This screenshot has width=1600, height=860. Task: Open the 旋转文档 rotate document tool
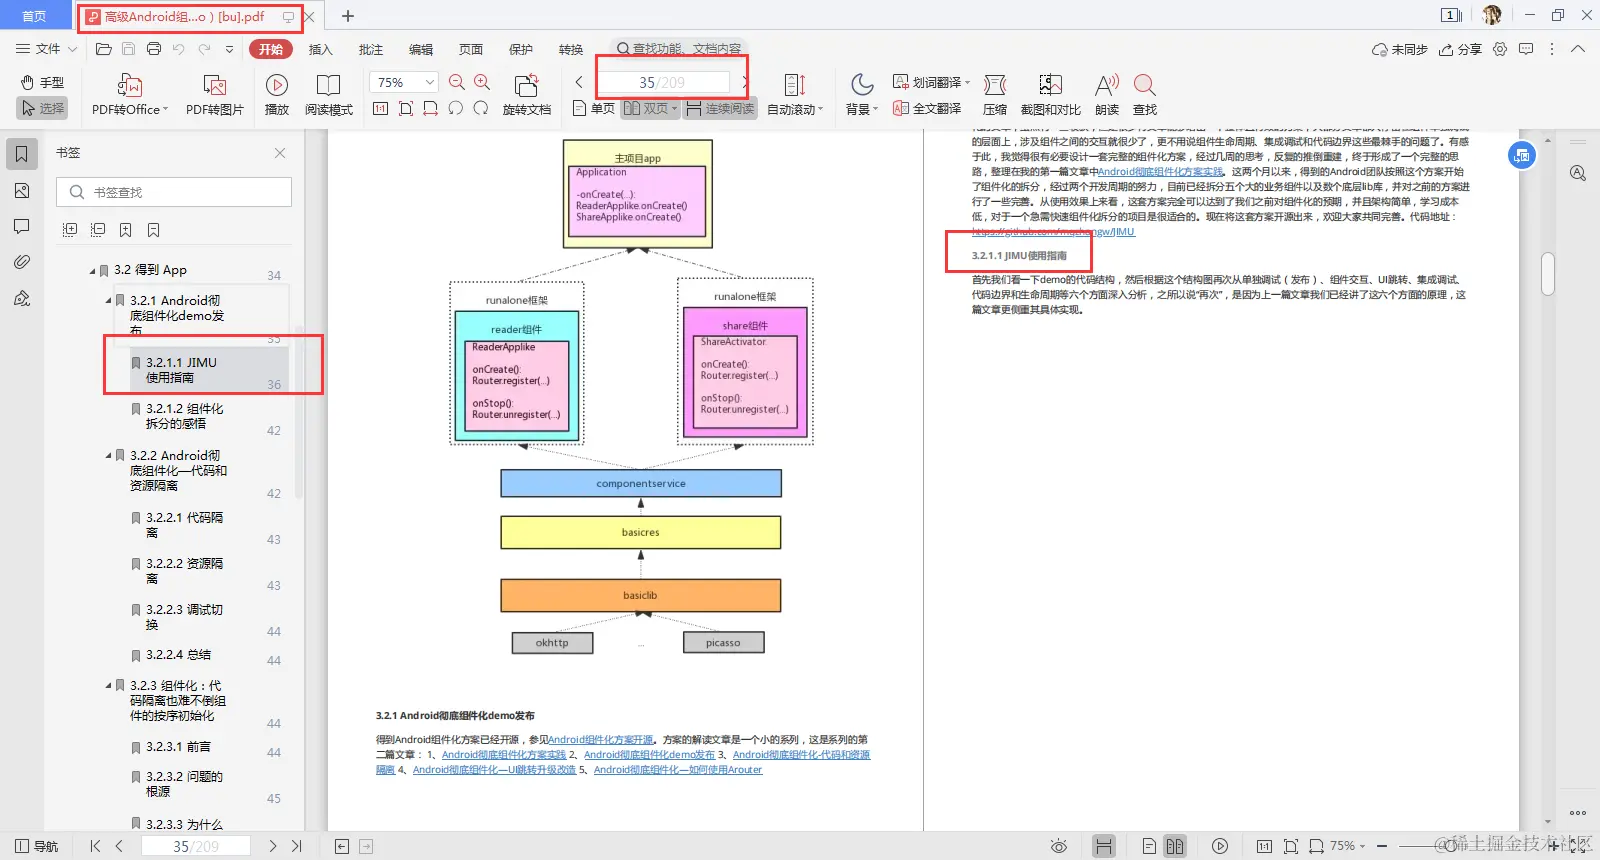pos(526,95)
